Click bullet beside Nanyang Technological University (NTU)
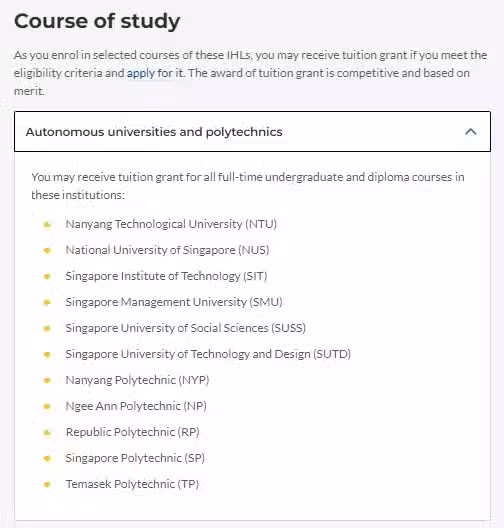Viewport: 504px width, 528px height. point(47,224)
